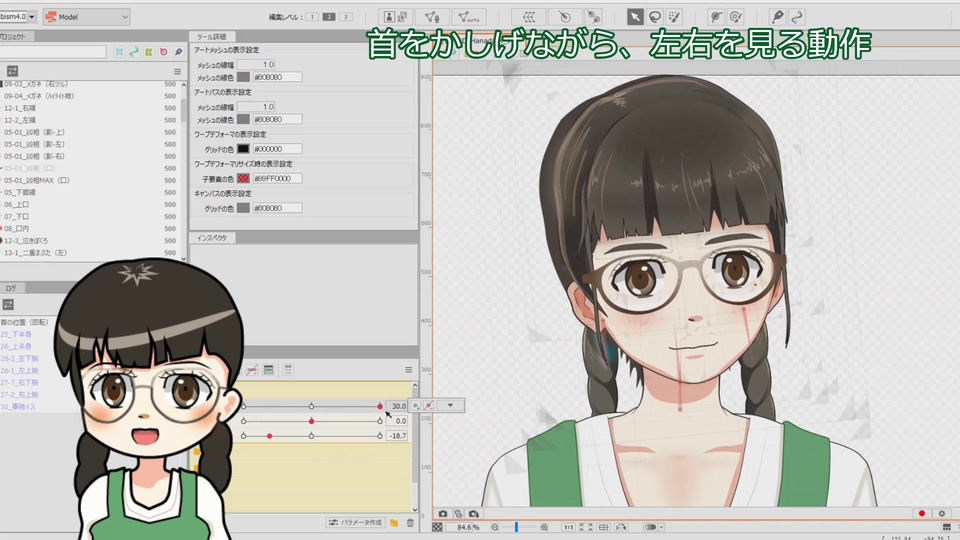Screen dimensions: 960x540
Task: Open the parameter key options dropdown arrow
Action: coord(450,405)
